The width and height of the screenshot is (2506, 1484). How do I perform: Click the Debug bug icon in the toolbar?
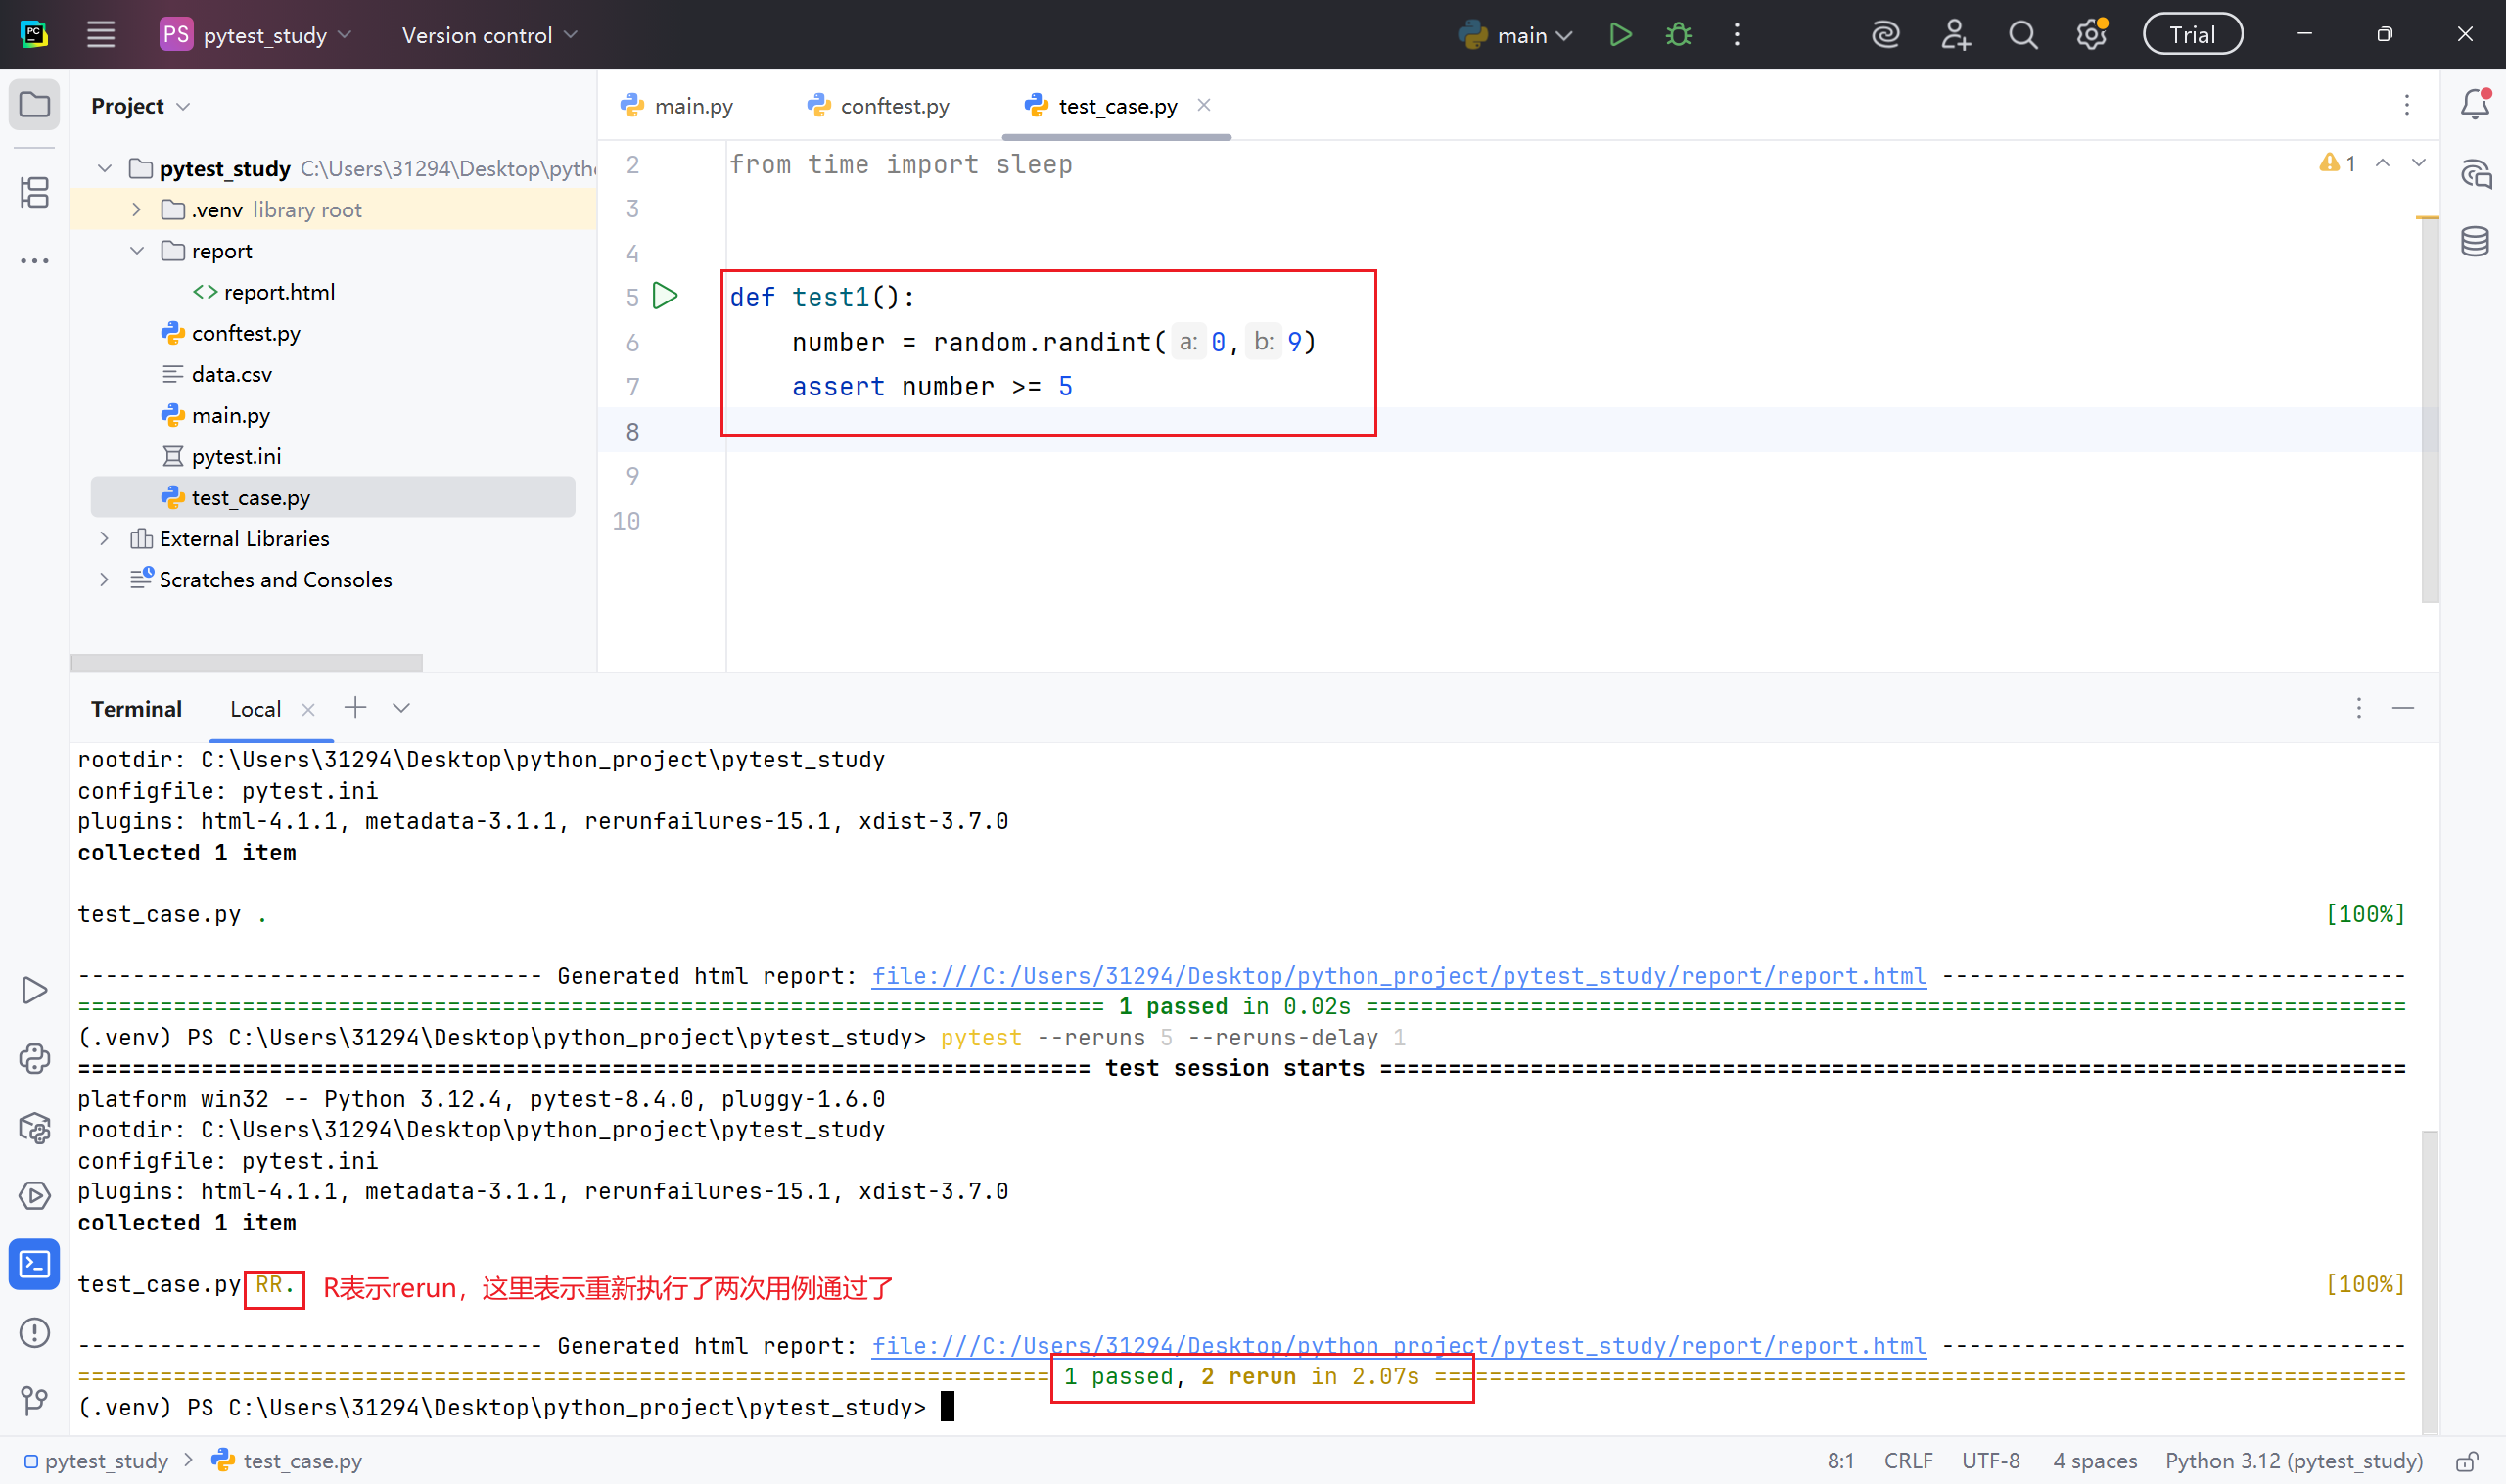(x=1678, y=35)
